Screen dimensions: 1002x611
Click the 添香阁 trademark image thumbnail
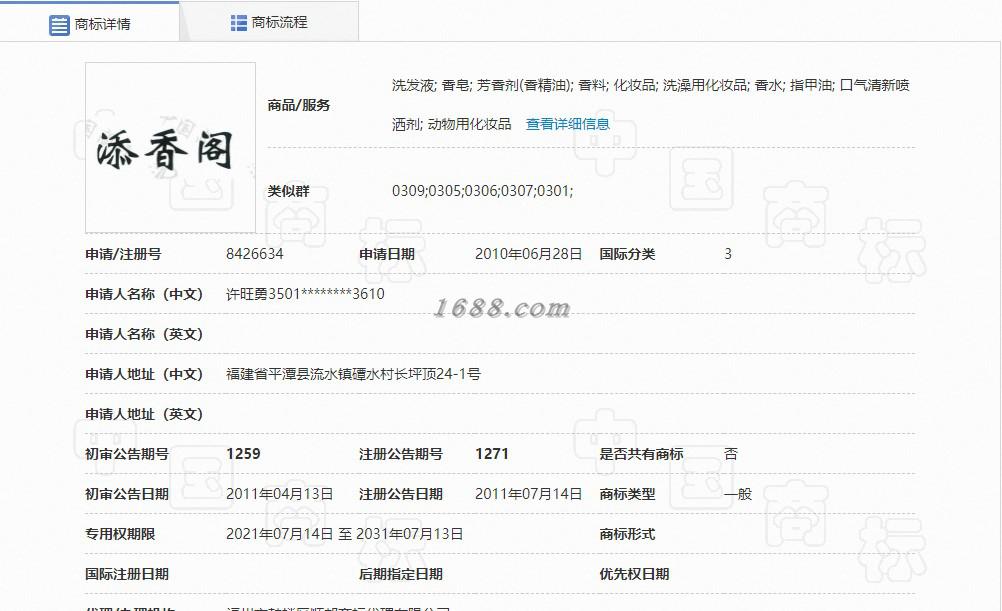pyautogui.click(x=171, y=148)
